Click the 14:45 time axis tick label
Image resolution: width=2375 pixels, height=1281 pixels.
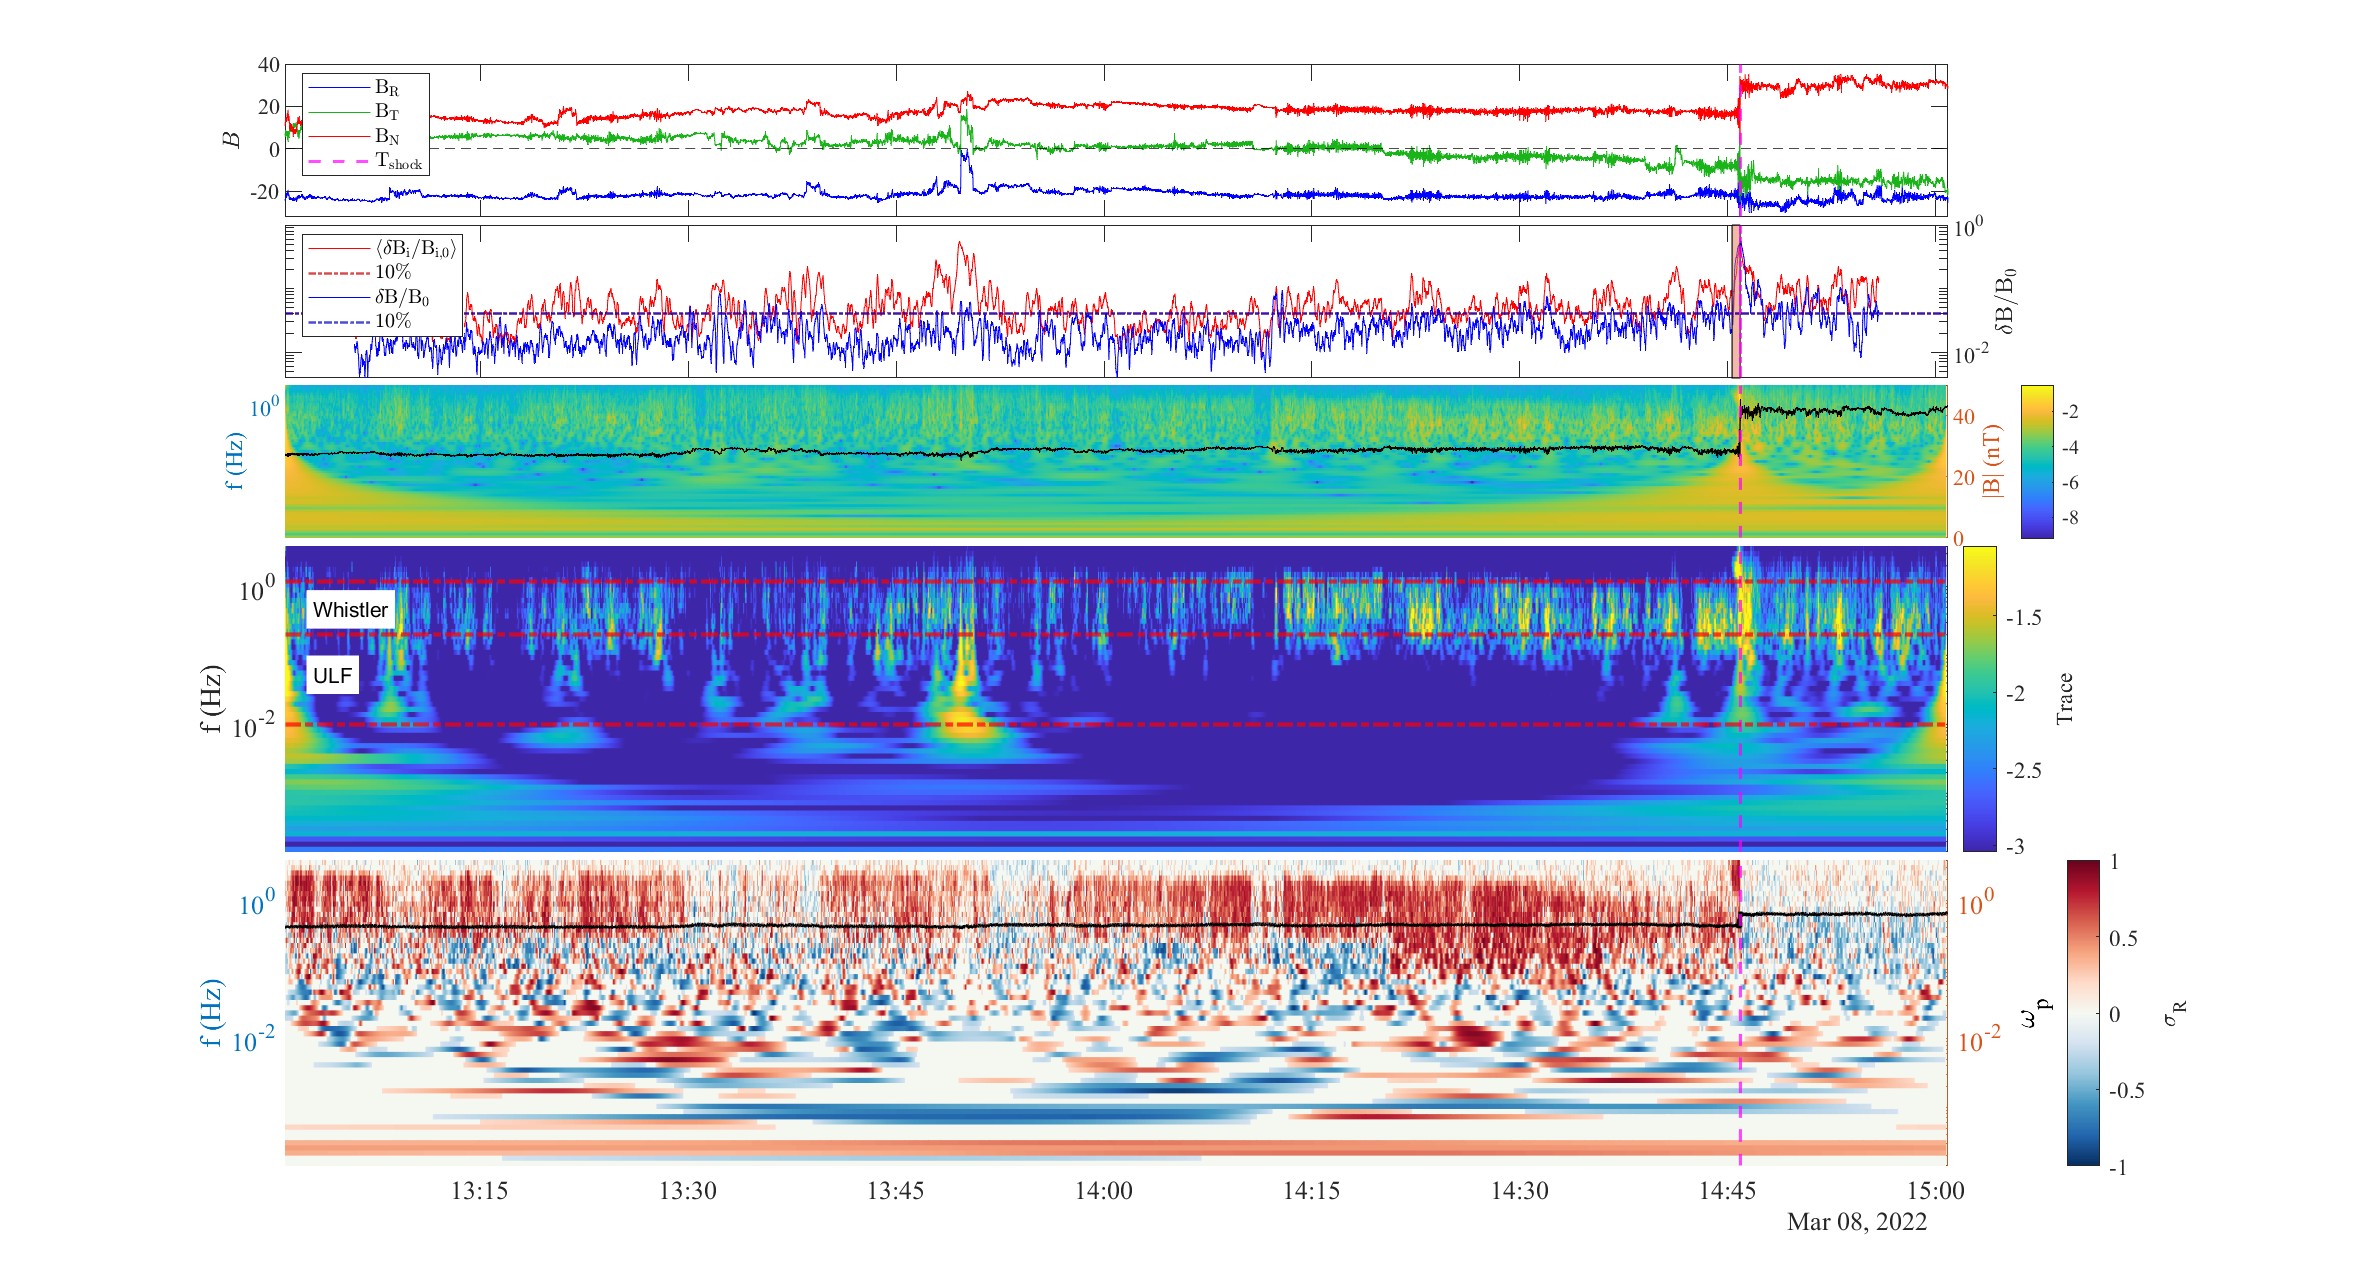tap(1728, 1191)
